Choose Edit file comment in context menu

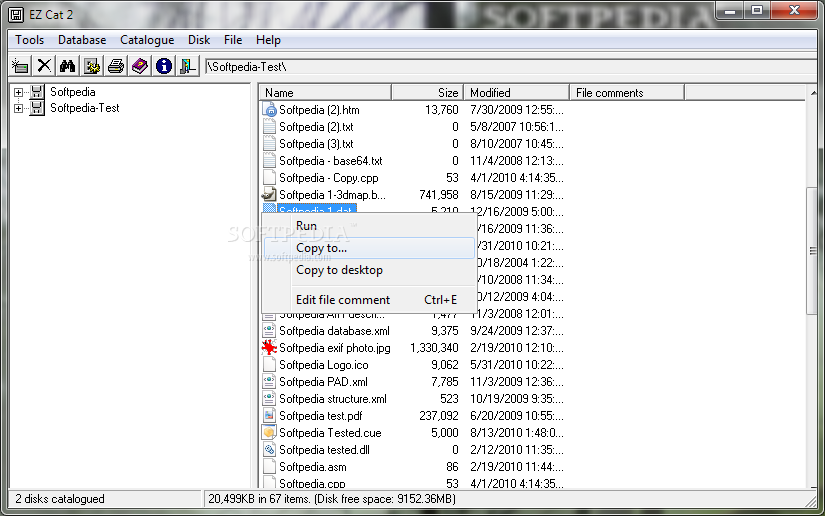pos(369,300)
